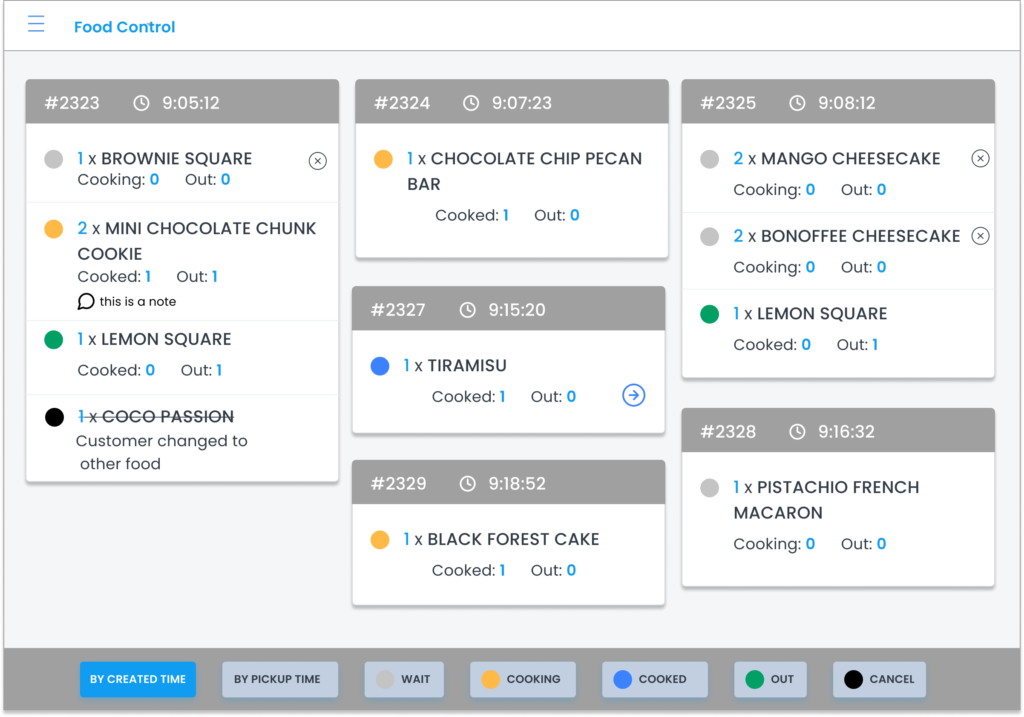Viewport: 1024px width, 717px height.
Task: Toggle the COOKING status filter
Action: (x=522, y=679)
